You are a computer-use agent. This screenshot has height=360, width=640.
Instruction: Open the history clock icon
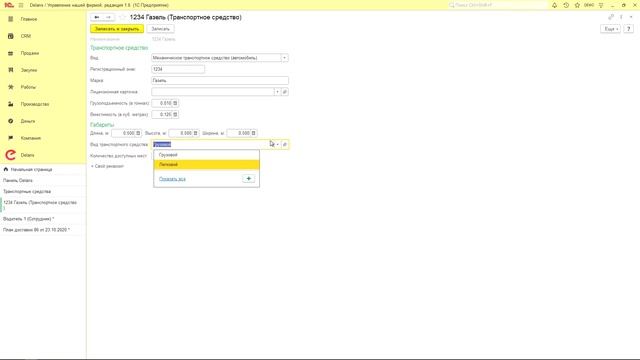[x=566, y=5]
